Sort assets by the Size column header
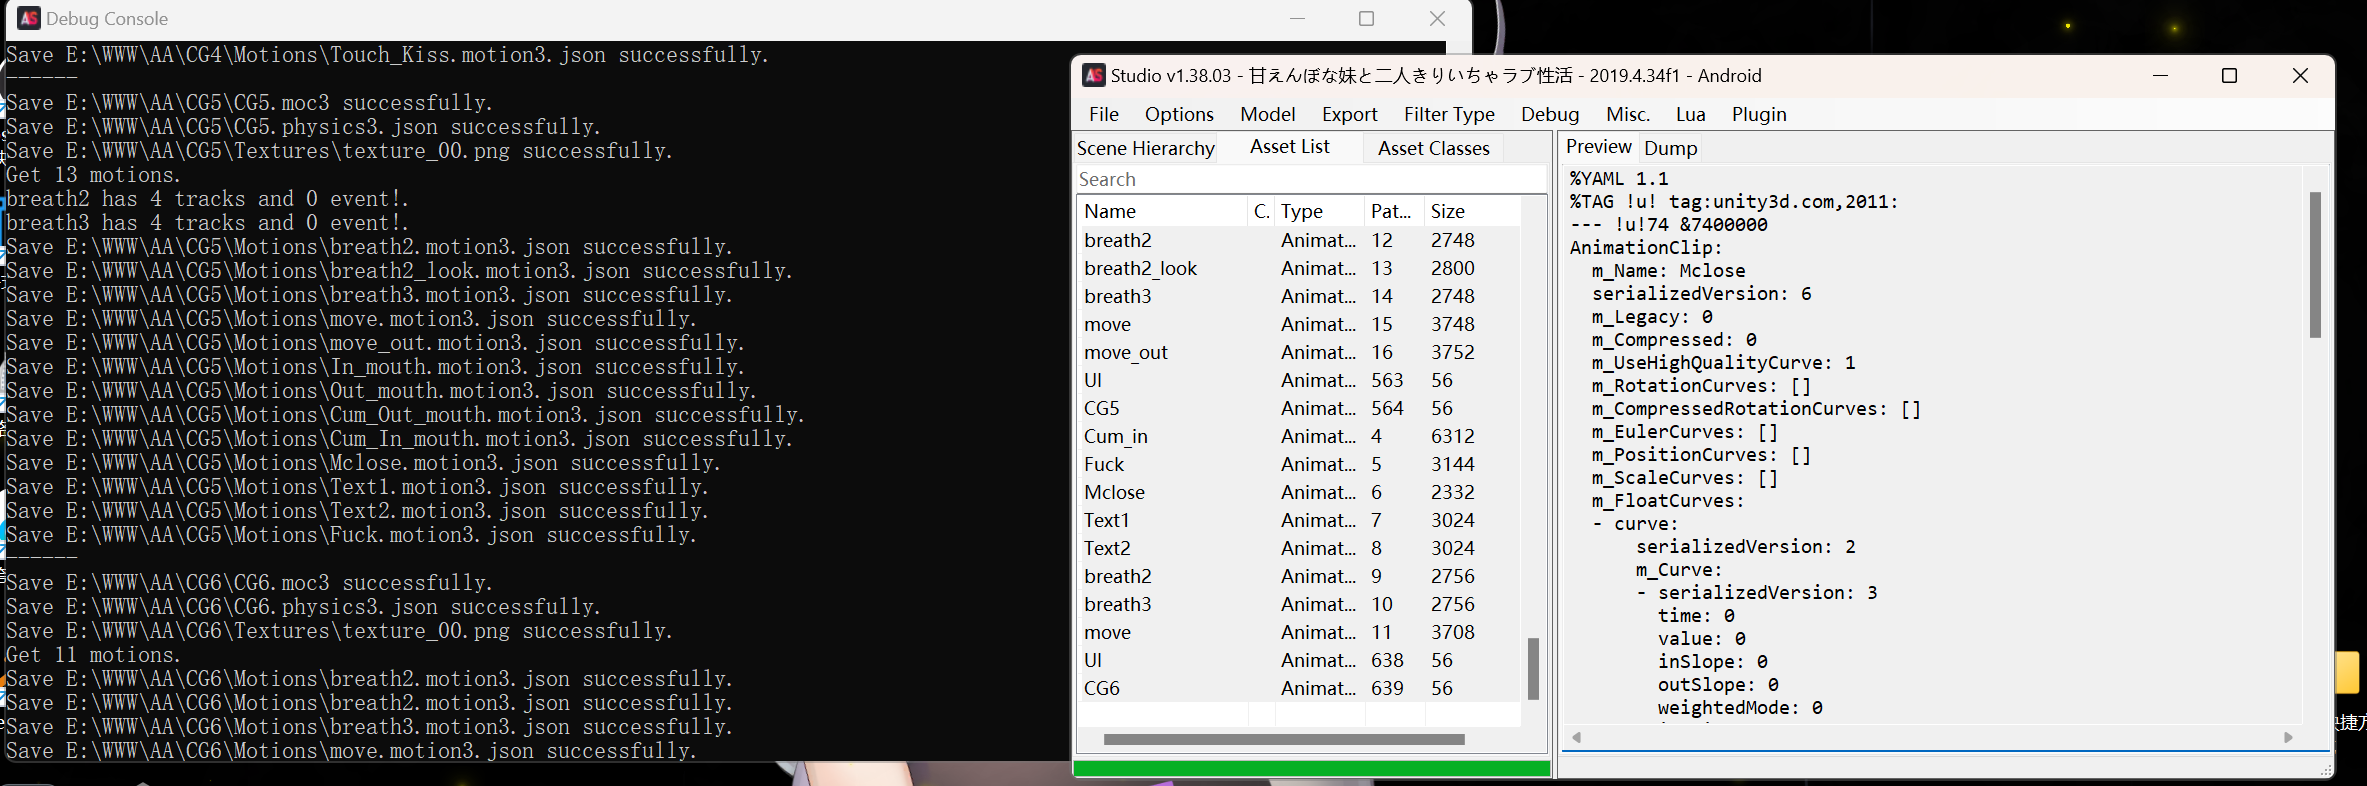Screen dimensions: 2367x786 (x=1472, y=211)
